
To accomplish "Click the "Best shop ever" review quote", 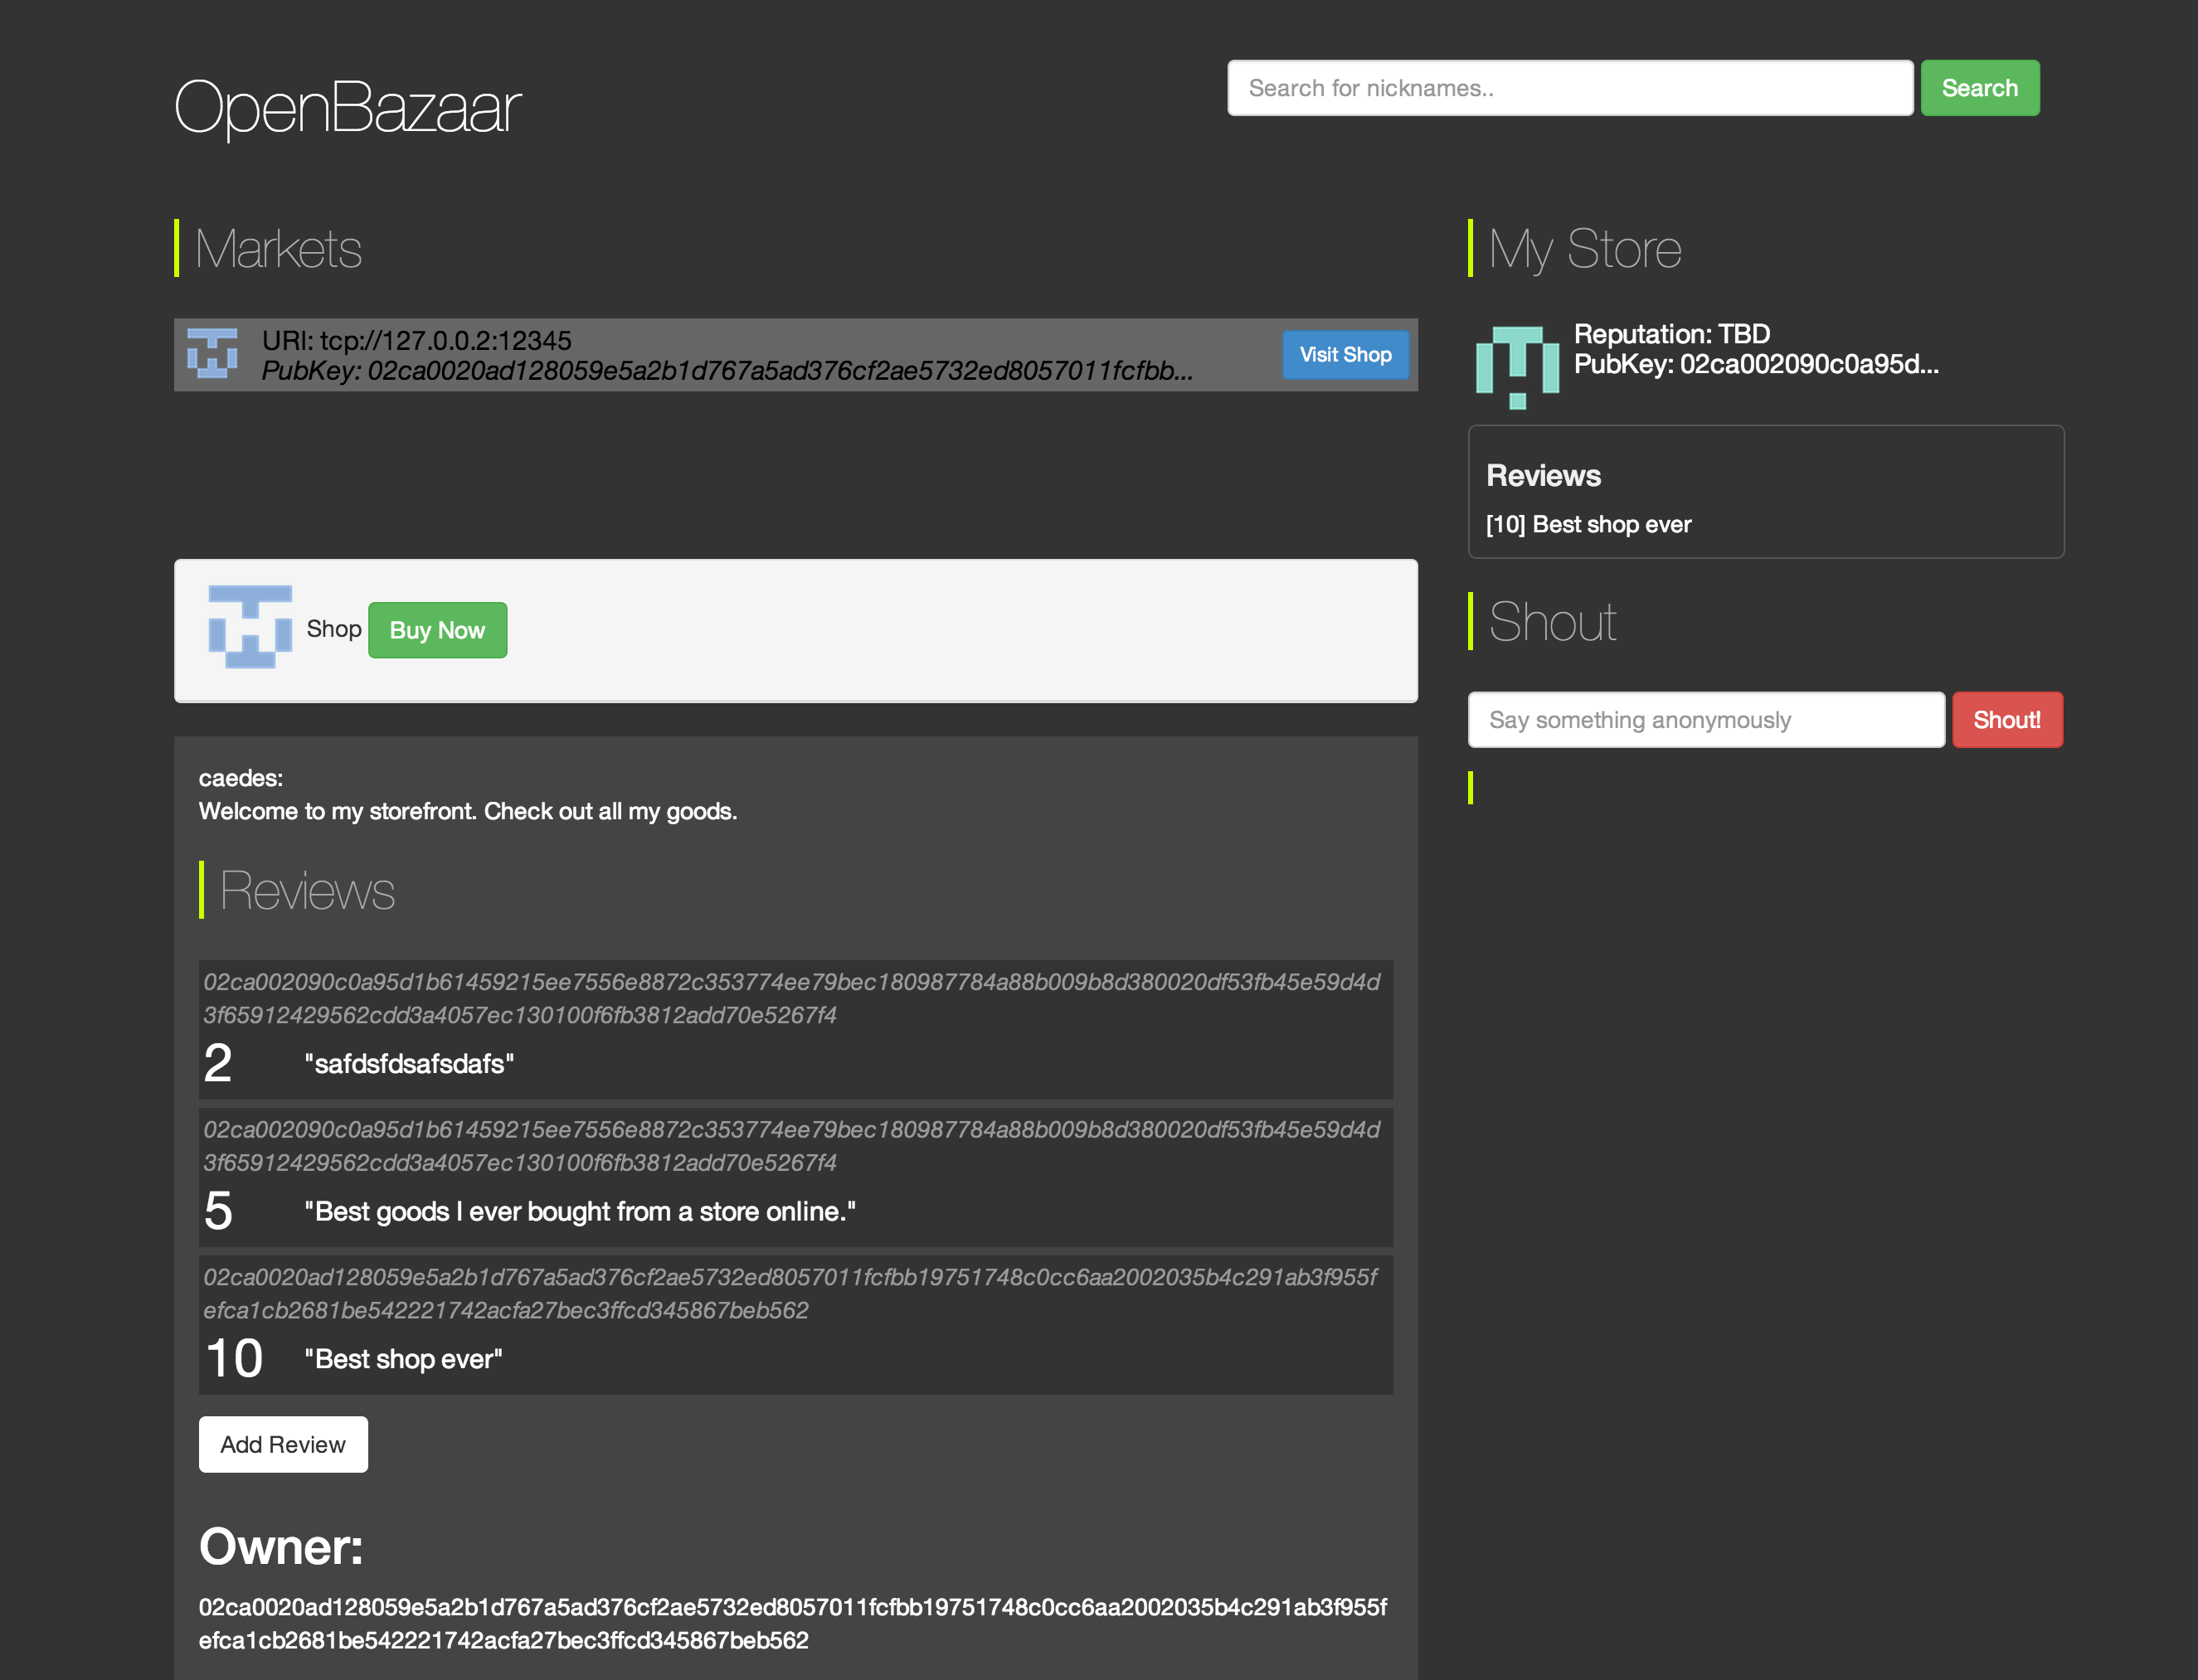I will (403, 1359).
